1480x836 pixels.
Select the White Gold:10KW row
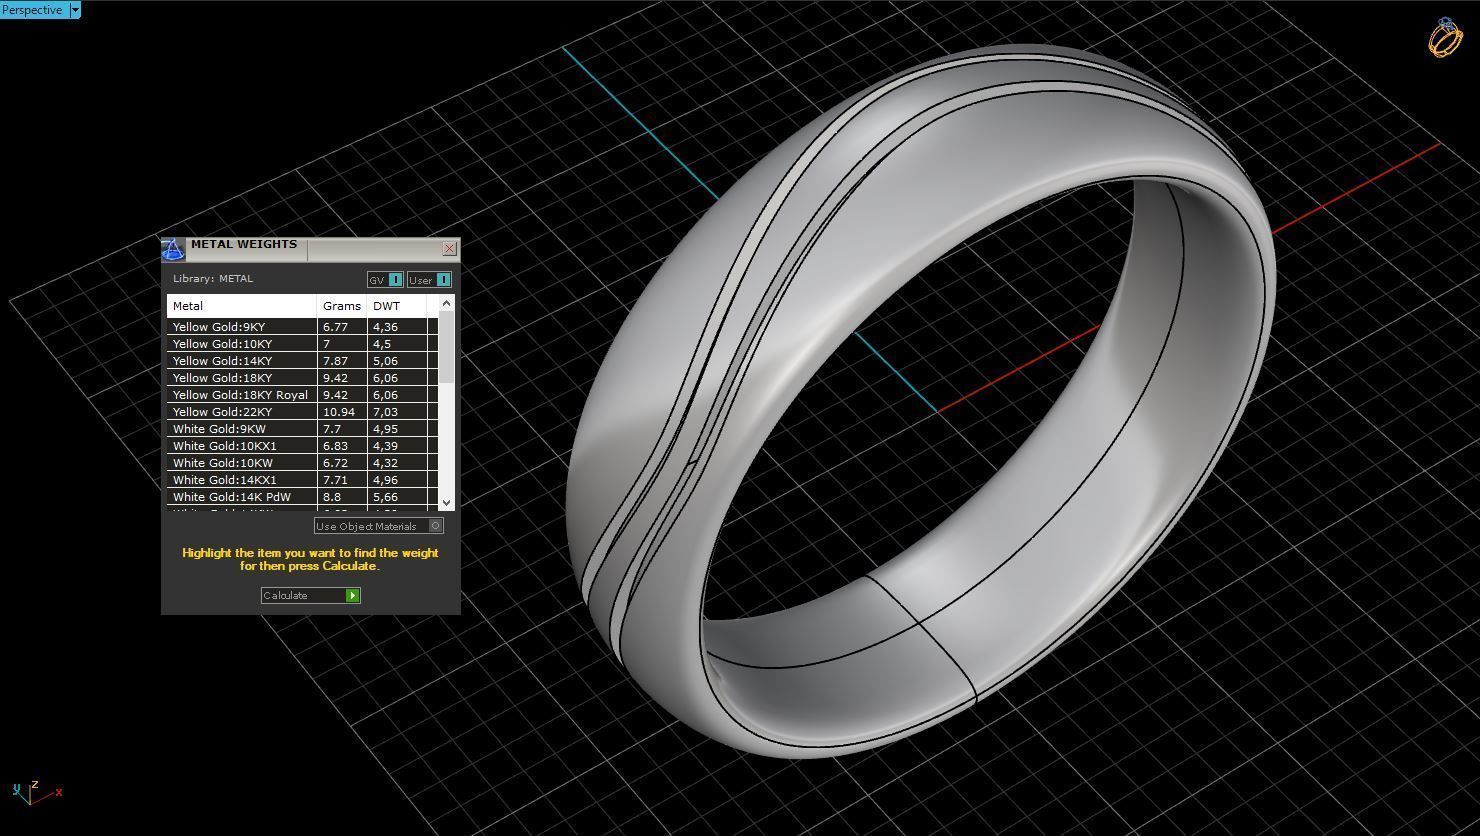coord(302,463)
